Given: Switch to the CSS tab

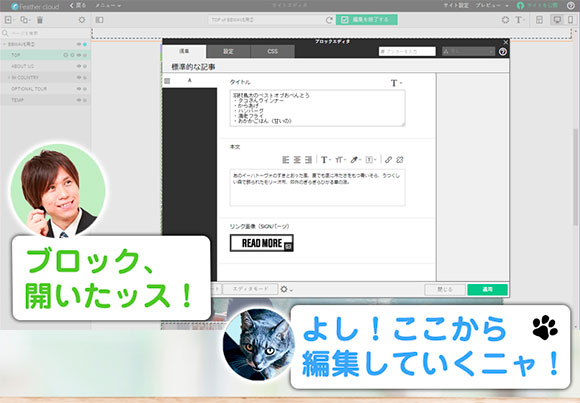Looking at the screenshot, I should click(273, 51).
